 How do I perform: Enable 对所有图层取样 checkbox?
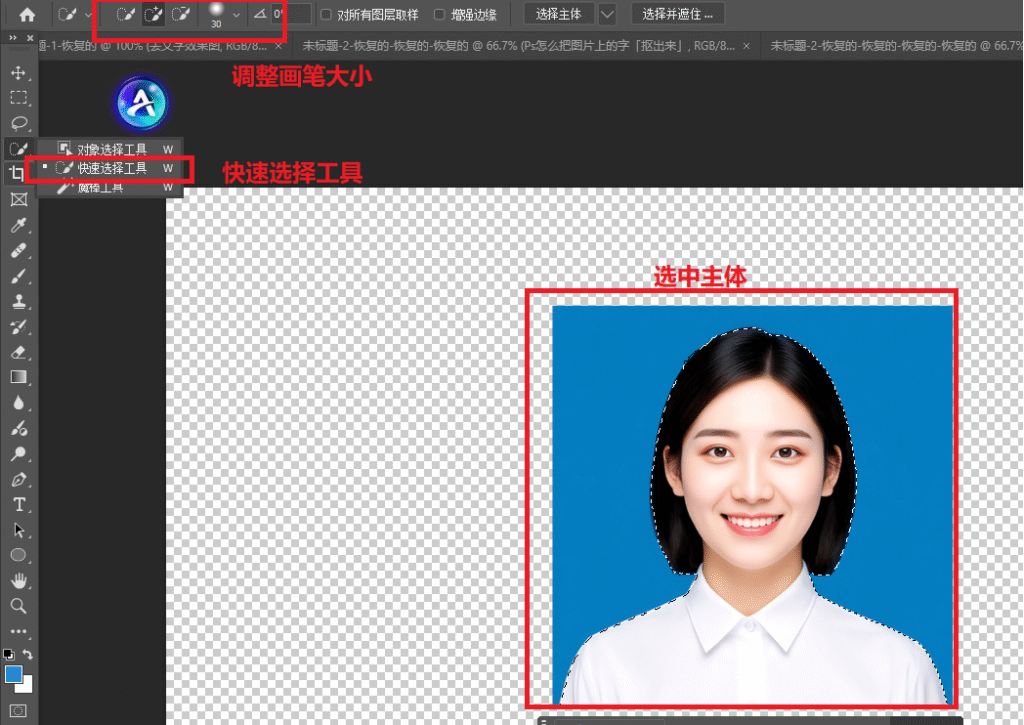coord(325,15)
